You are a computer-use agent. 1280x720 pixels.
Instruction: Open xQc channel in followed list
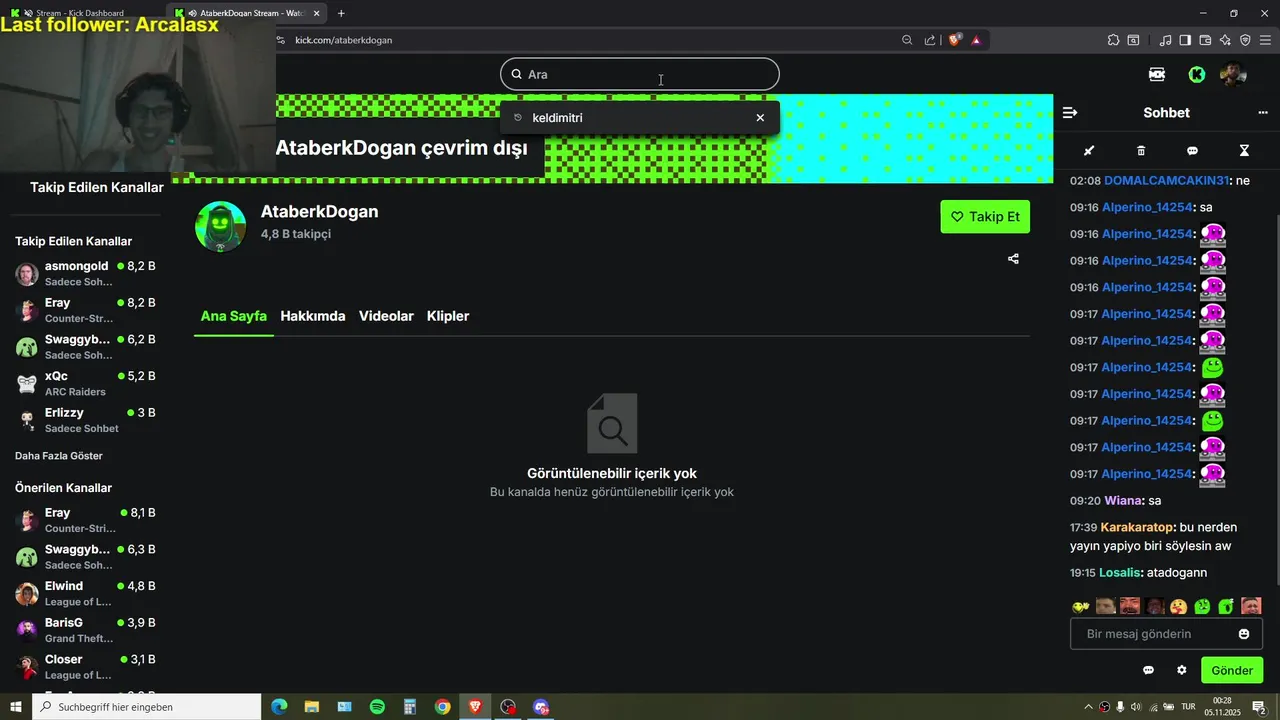[x=86, y=384]
